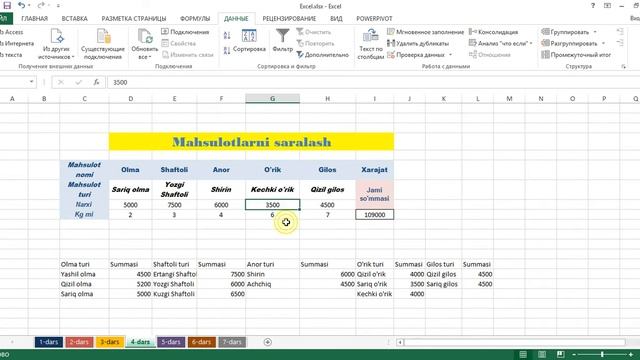Select column G header
The image size is (640, 360).
pos(273,99)
